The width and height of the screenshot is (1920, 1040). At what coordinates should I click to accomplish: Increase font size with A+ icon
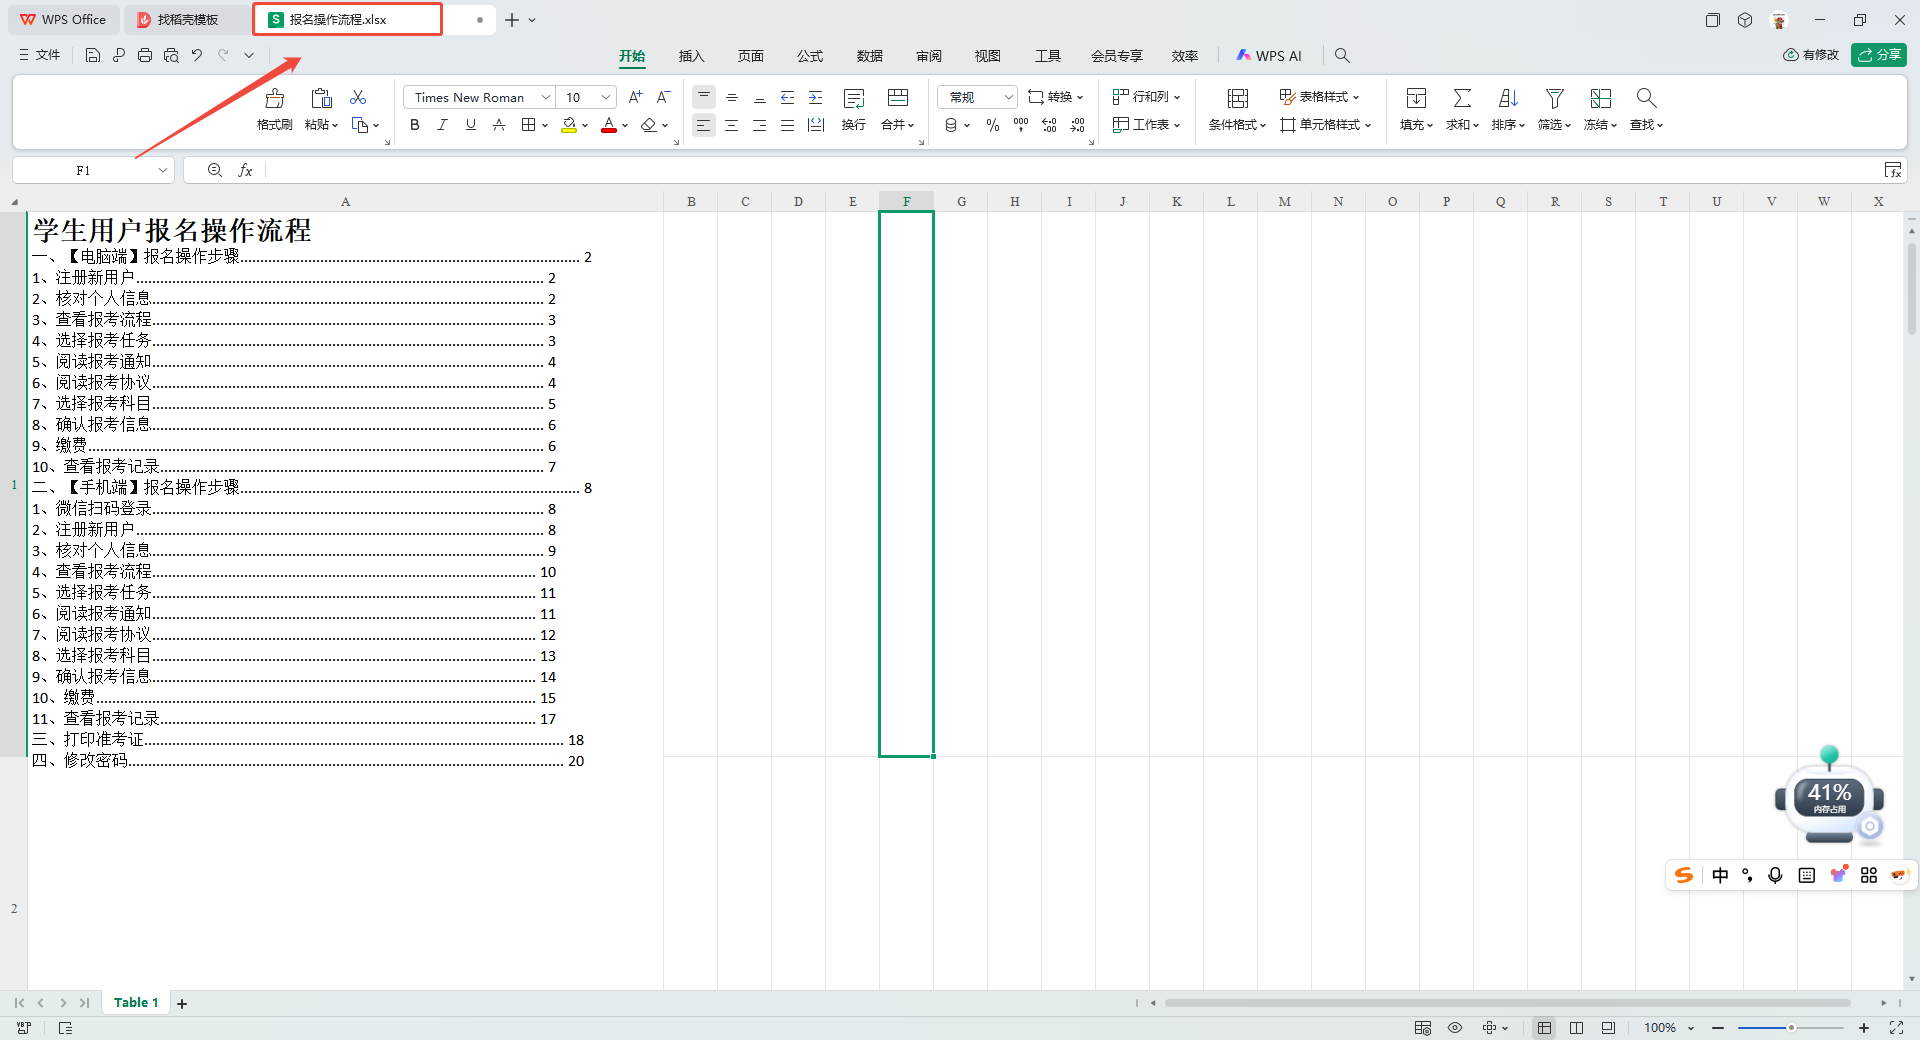click(x=635, y=97)
